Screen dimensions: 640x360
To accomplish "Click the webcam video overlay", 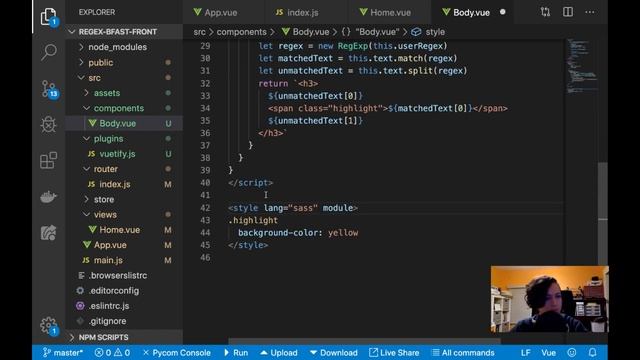I will (x=549, y=299).
